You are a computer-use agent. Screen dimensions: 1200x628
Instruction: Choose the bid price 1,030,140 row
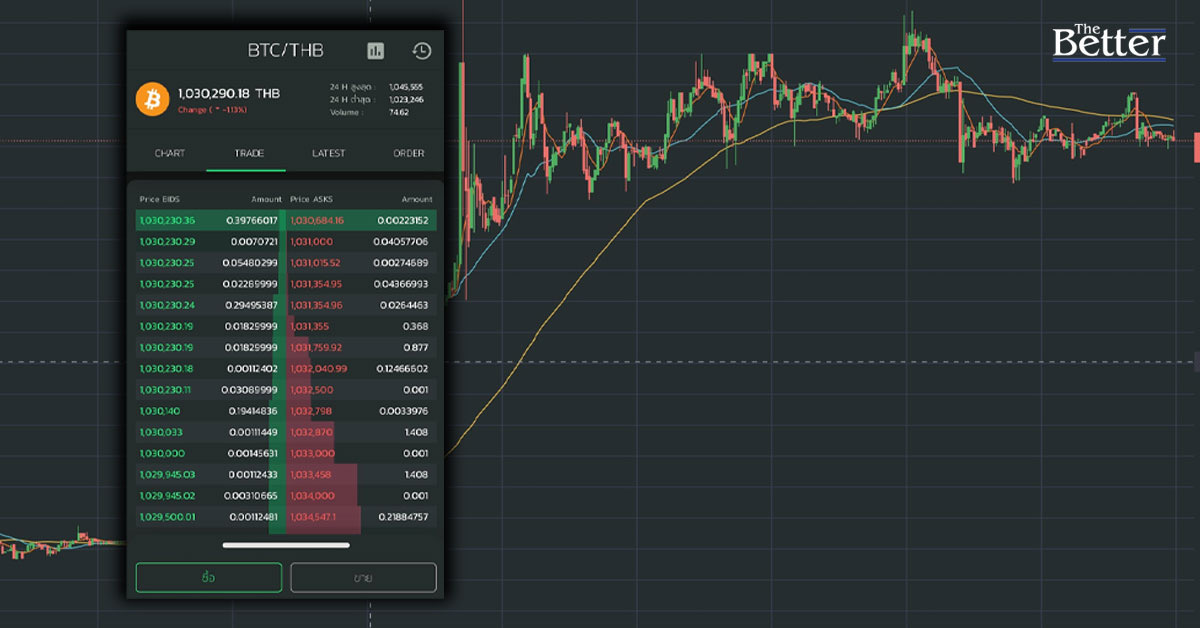coord(160,411)
